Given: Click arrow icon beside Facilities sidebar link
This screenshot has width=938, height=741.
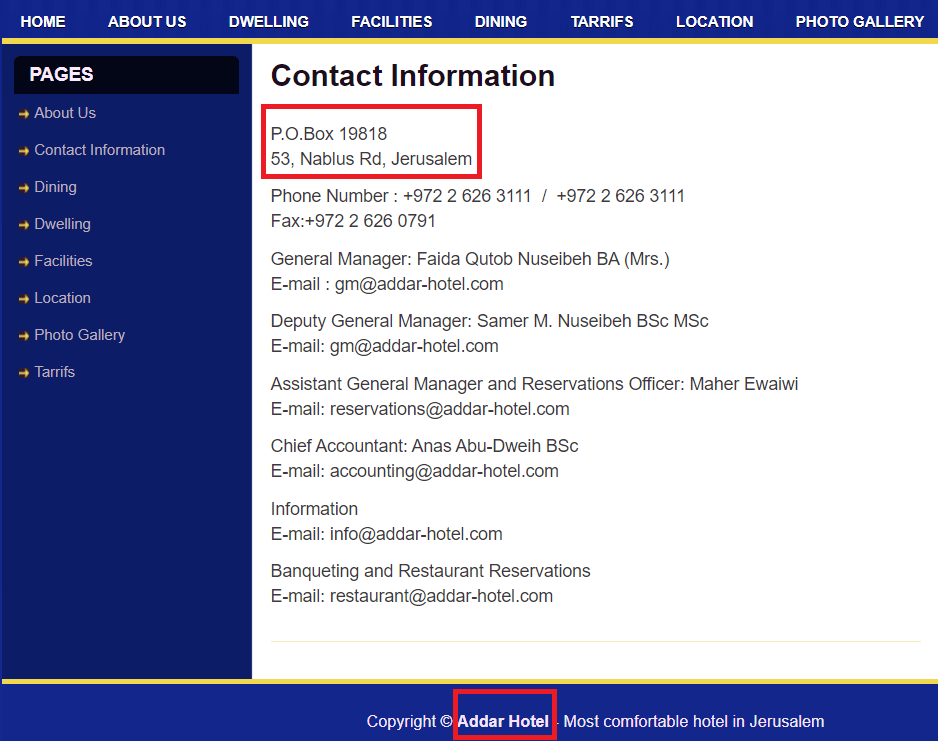Looking at the screenshot, I should click(24, 262).
